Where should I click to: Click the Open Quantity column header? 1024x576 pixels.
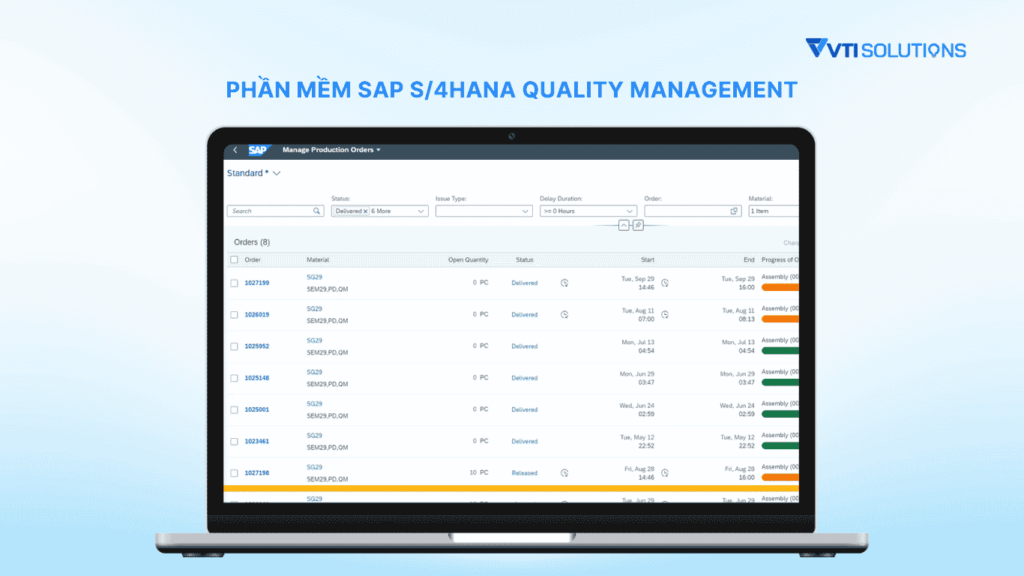(468, 260)
